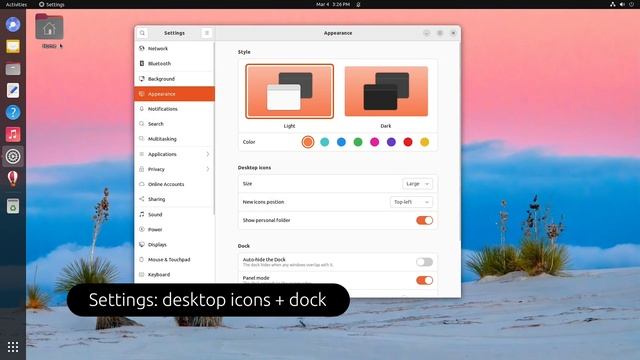This screenshot has width=640, height=360.
Task: Turn off Panel mode switch
Action: 424,280
